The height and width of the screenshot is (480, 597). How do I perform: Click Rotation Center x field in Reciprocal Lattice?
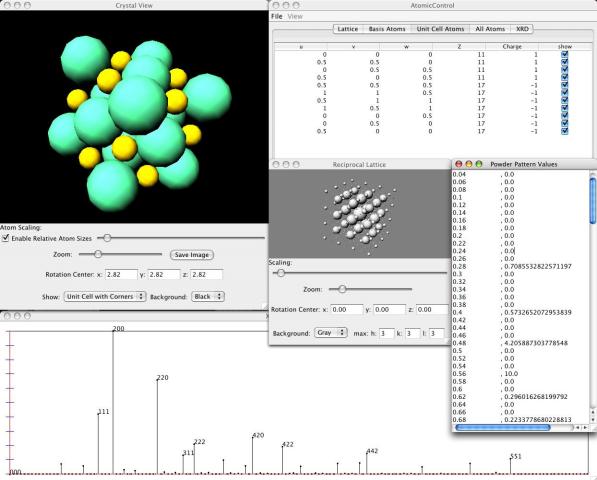click(x=346, y=309)
